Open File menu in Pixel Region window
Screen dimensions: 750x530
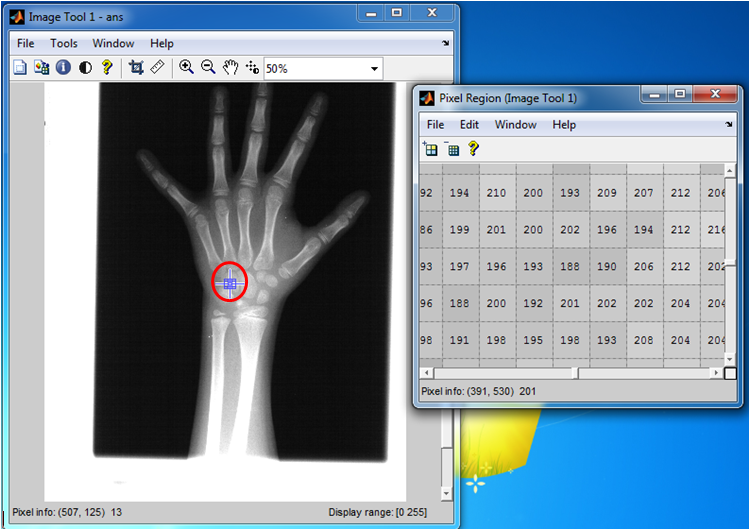(435, 125)
